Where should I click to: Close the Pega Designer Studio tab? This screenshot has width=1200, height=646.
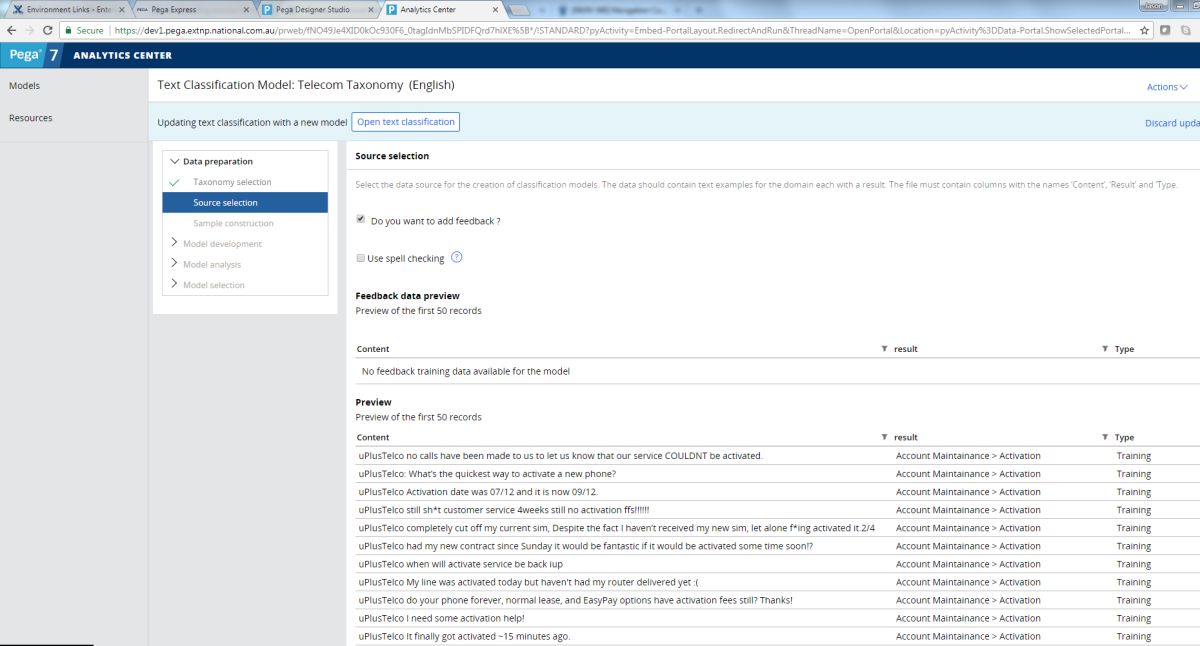tap(371, 9)
